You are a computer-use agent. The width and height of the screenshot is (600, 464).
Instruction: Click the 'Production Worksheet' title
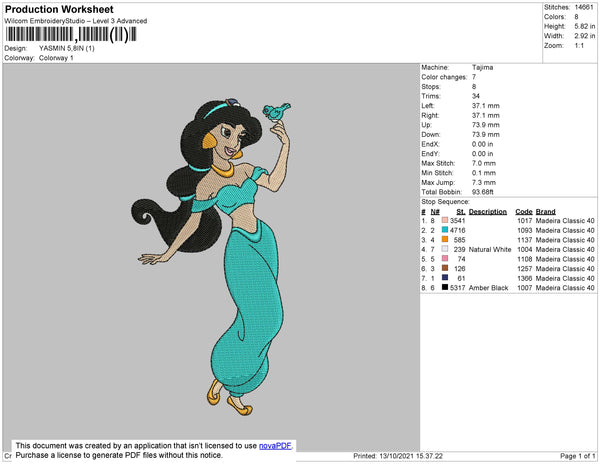click(59, 9)
